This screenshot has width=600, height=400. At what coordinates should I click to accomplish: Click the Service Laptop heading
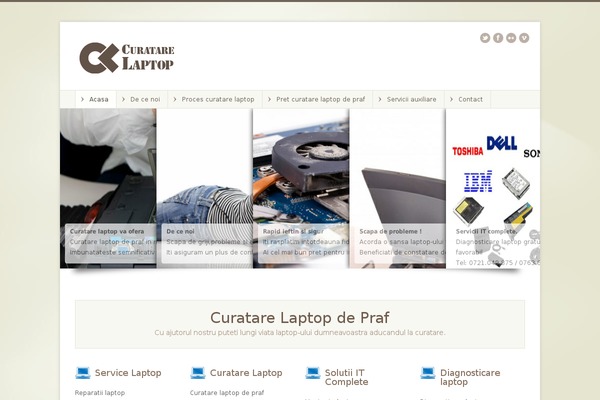click(x=128, y=373)
